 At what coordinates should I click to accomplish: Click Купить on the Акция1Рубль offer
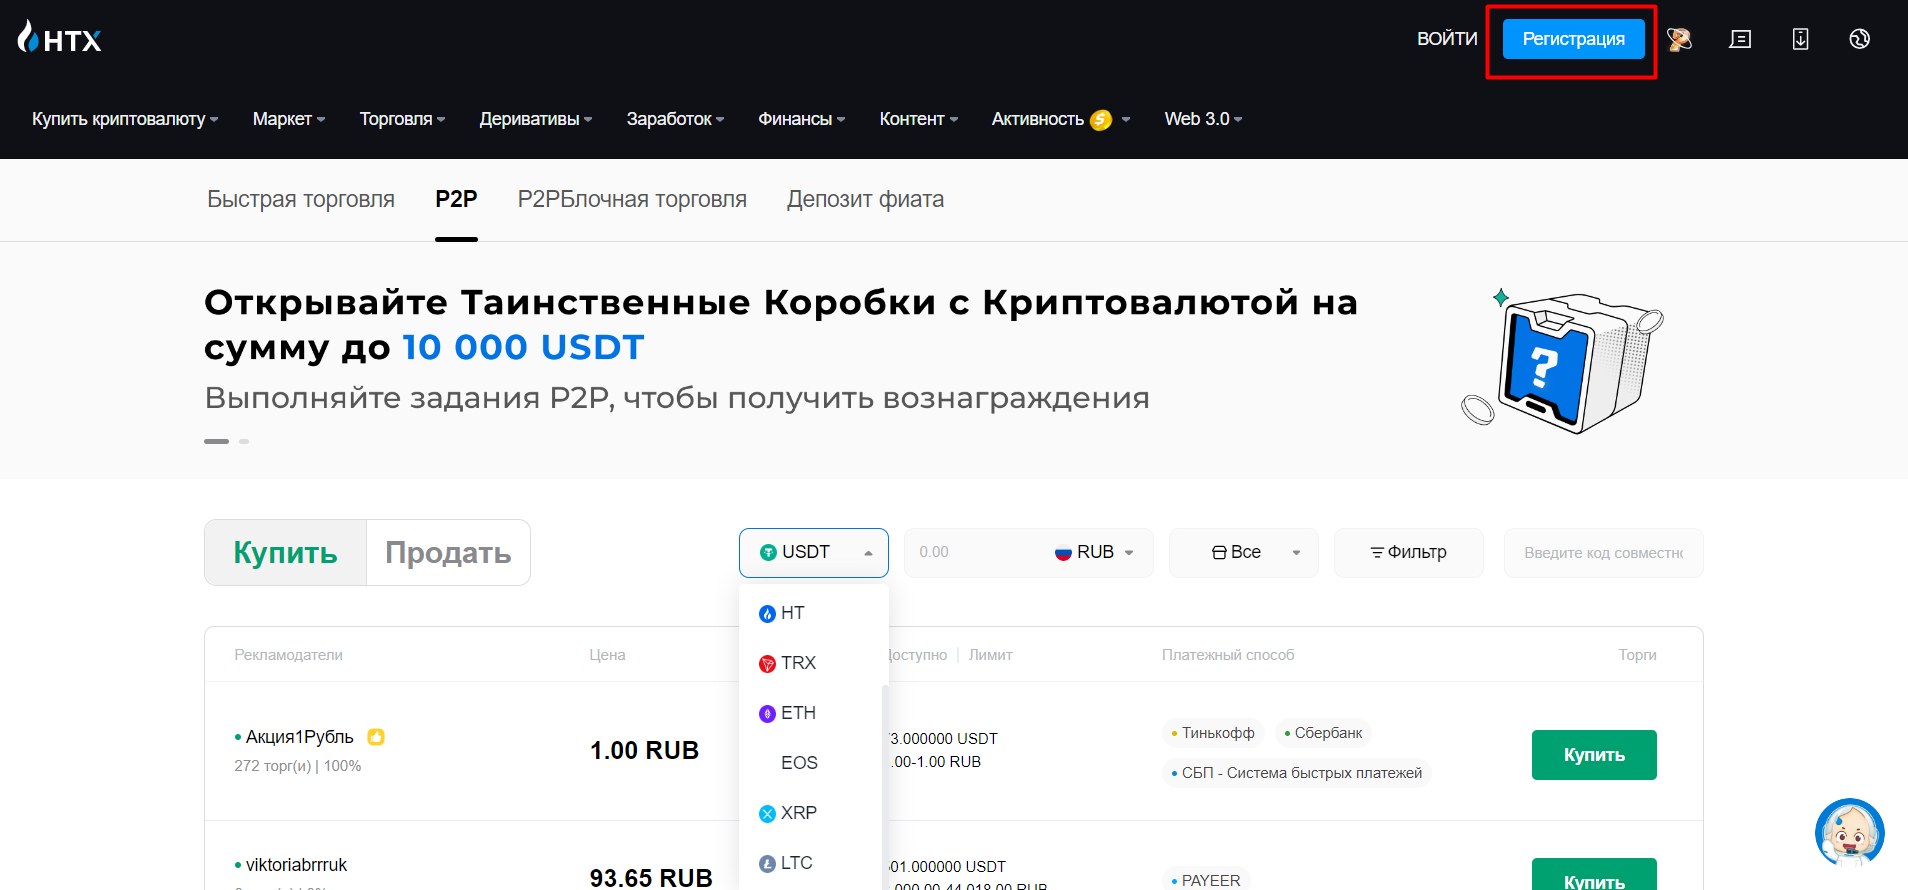1594,755
